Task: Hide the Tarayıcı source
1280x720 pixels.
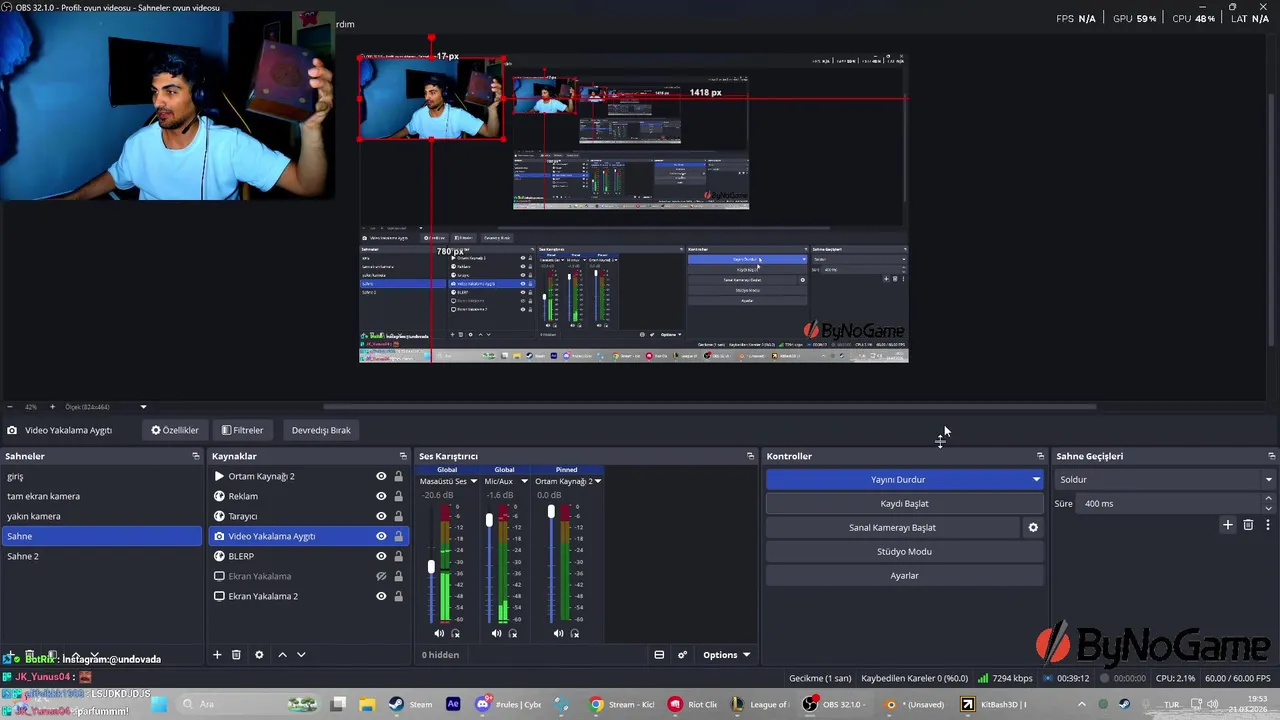Action: (381, 516)
